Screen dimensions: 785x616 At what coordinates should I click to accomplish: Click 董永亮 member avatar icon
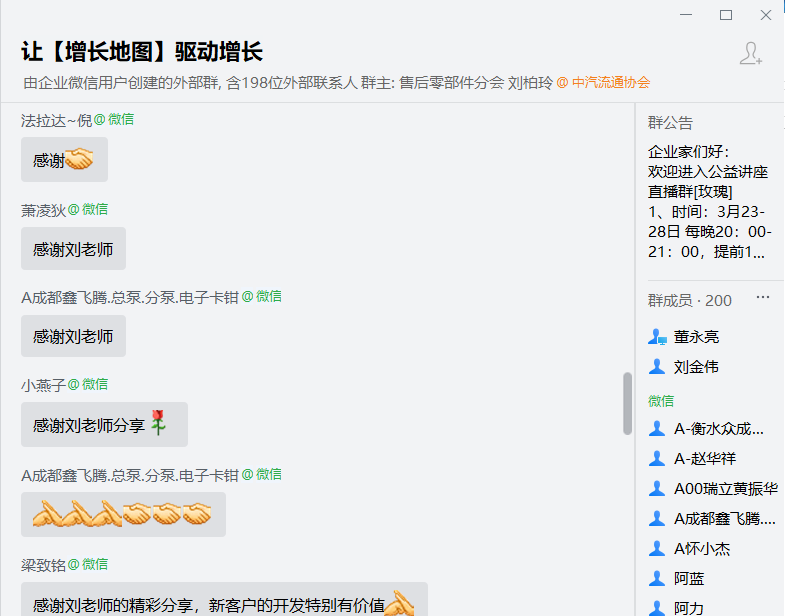[x=657, y=337]
